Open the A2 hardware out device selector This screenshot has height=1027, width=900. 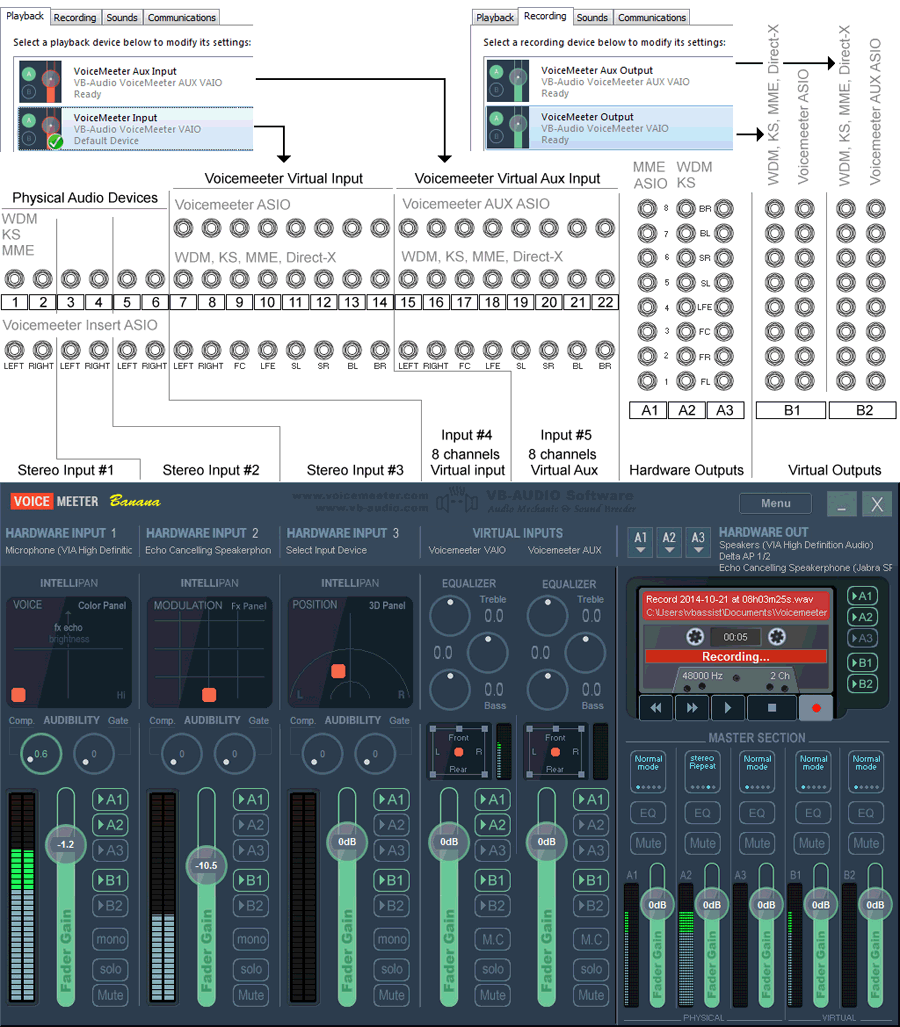pos(669,542)
